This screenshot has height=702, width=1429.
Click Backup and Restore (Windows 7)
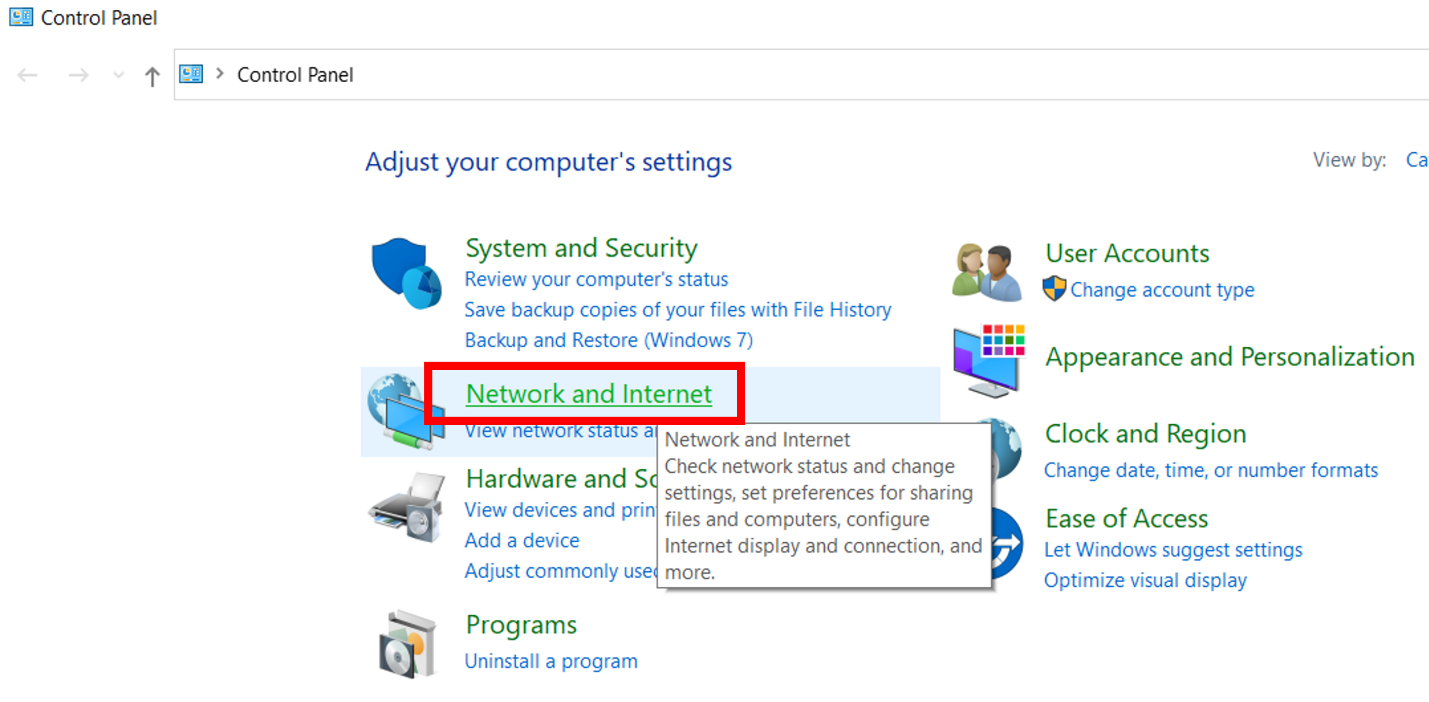608,340
